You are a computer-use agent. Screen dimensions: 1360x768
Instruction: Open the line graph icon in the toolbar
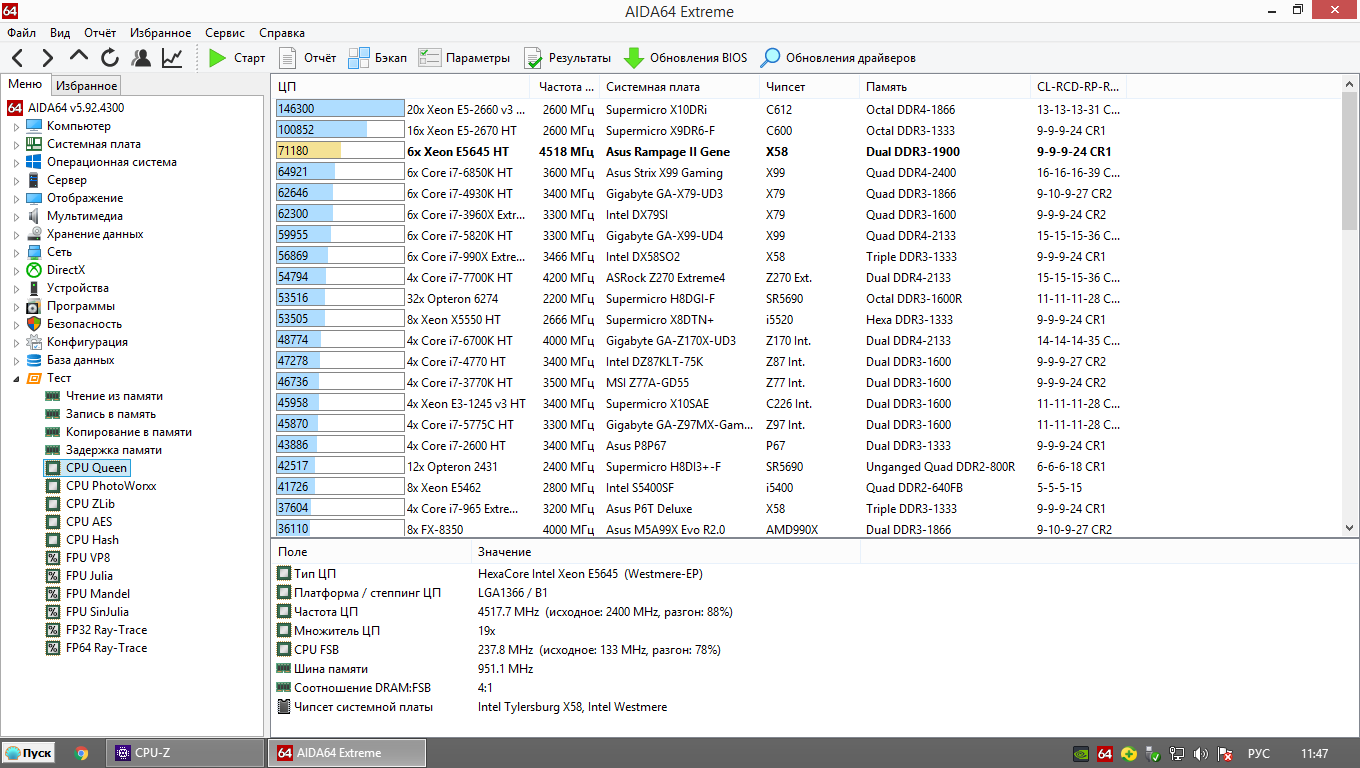tap(172, 58)
